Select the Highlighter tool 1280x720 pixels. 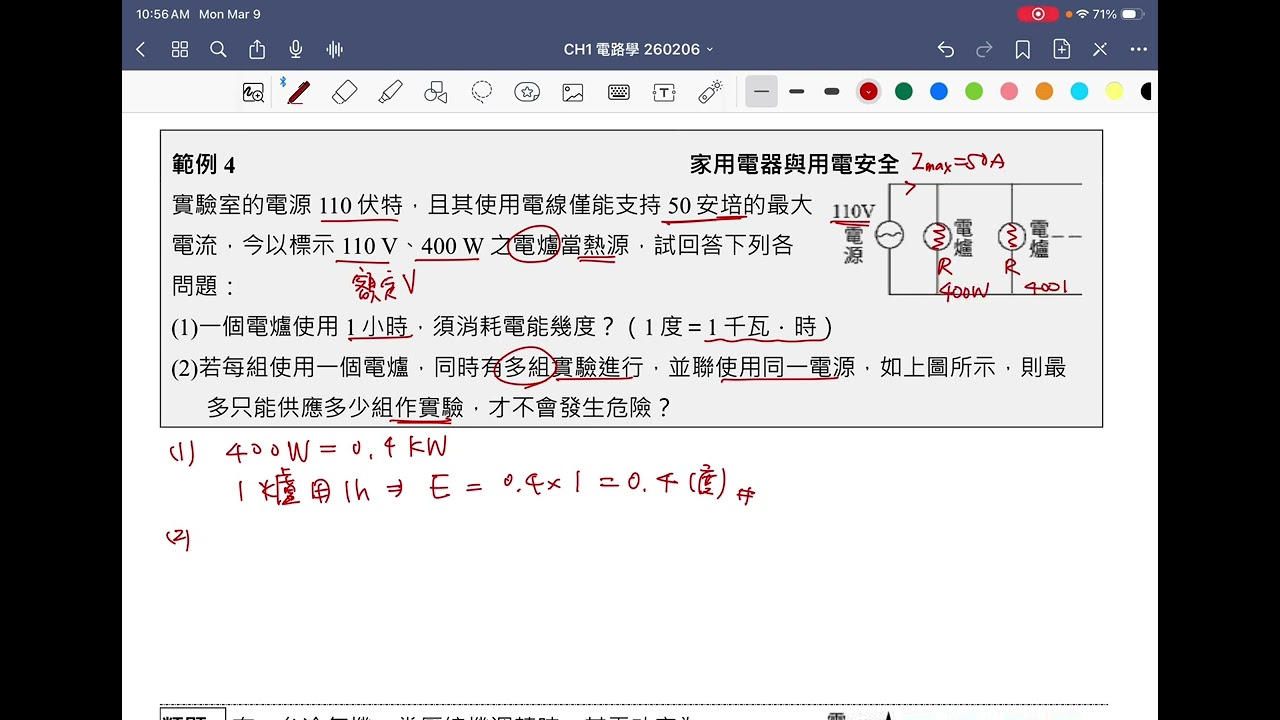[390, 92]
